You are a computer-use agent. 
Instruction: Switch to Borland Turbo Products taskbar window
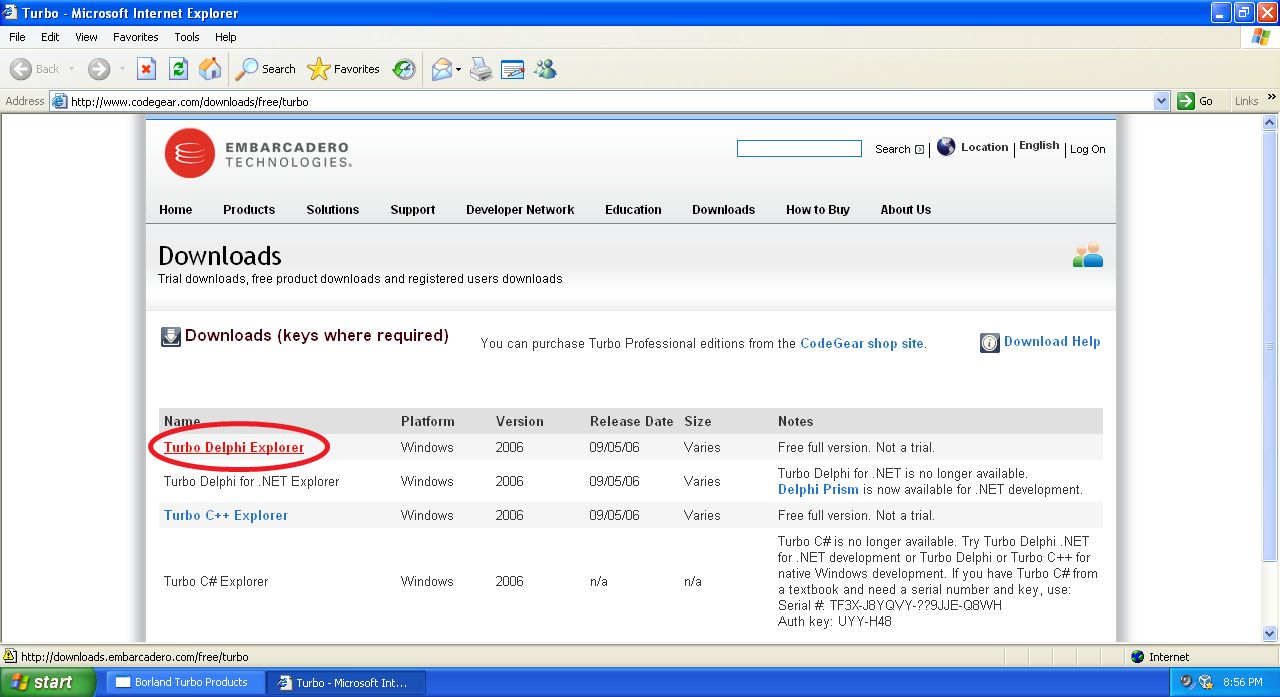pyautogui.click(x=186, y=682)
